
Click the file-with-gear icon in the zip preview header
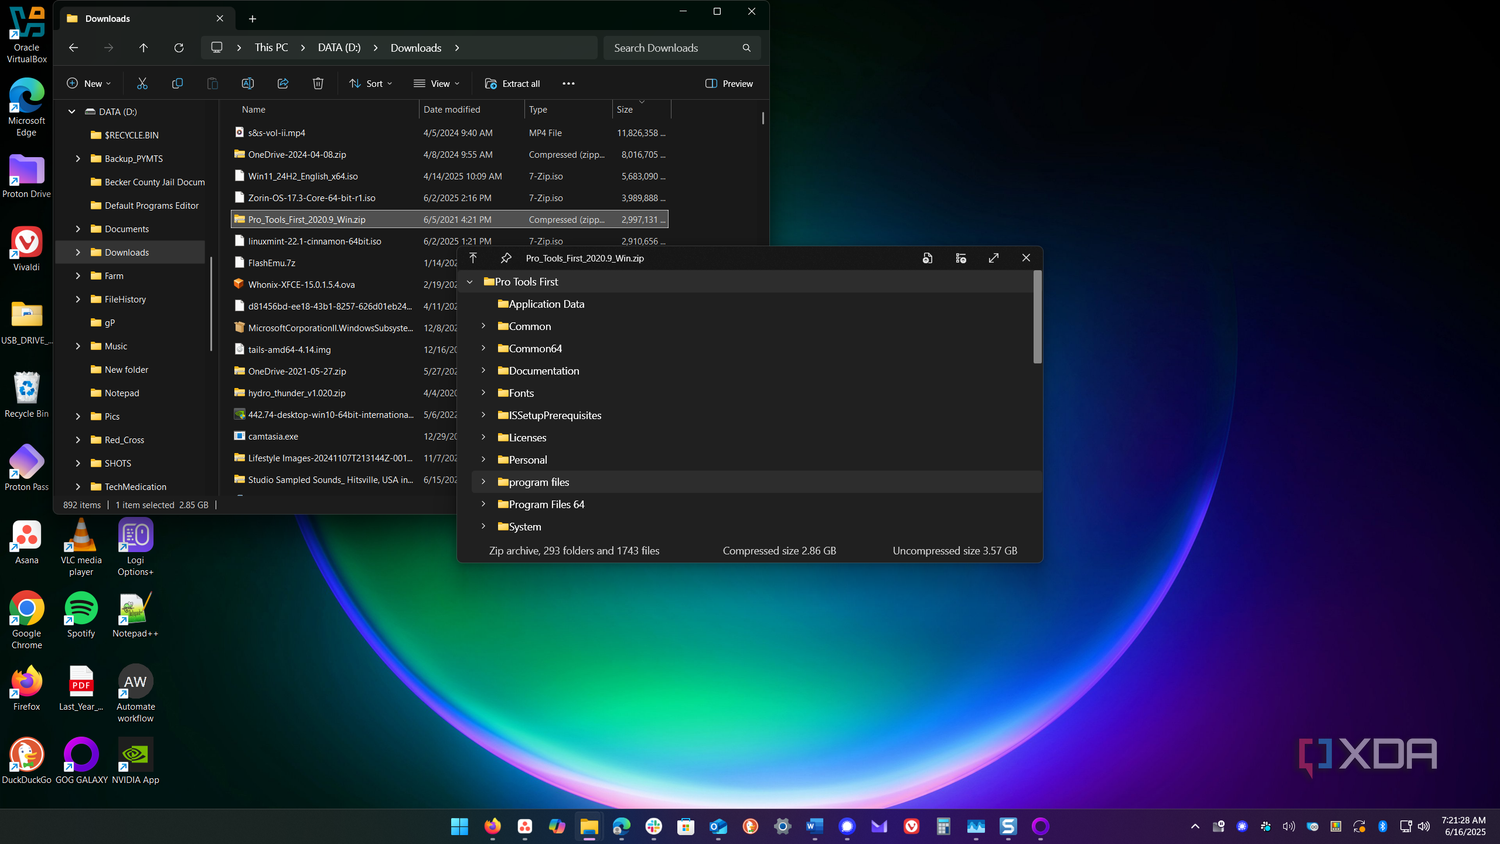tap(928, 258)
